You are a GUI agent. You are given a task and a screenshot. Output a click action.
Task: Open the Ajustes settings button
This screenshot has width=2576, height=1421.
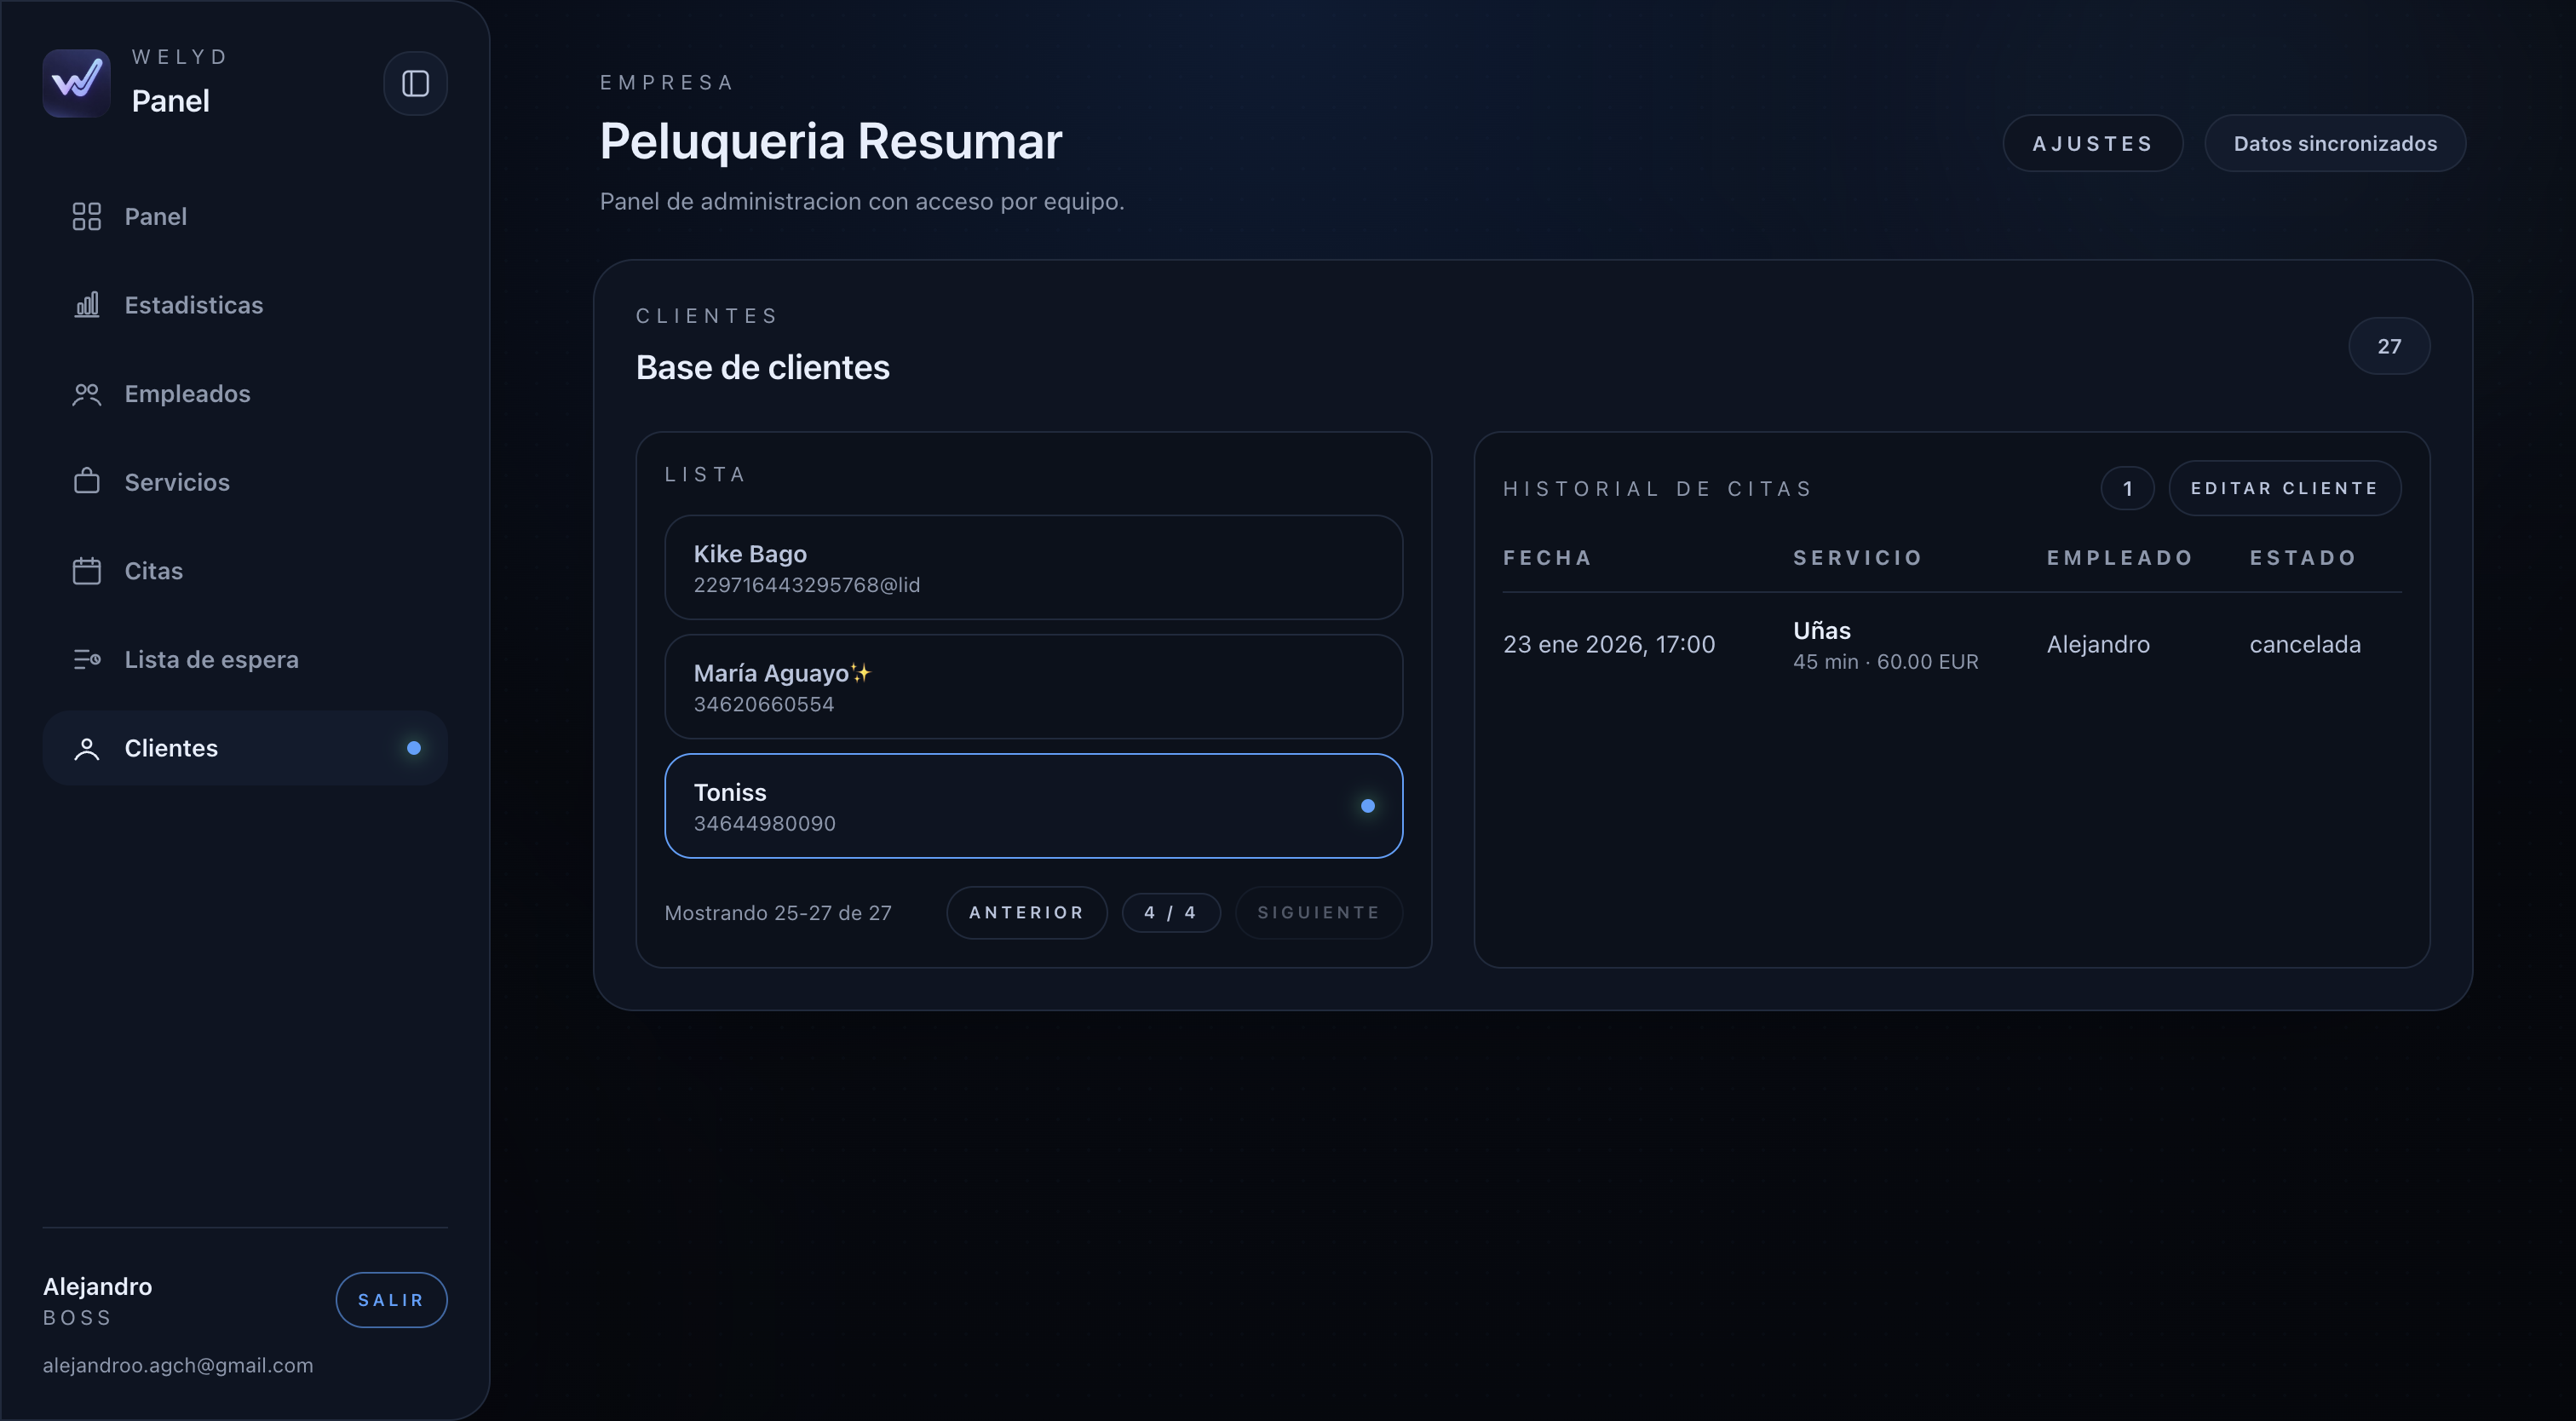2092,144
